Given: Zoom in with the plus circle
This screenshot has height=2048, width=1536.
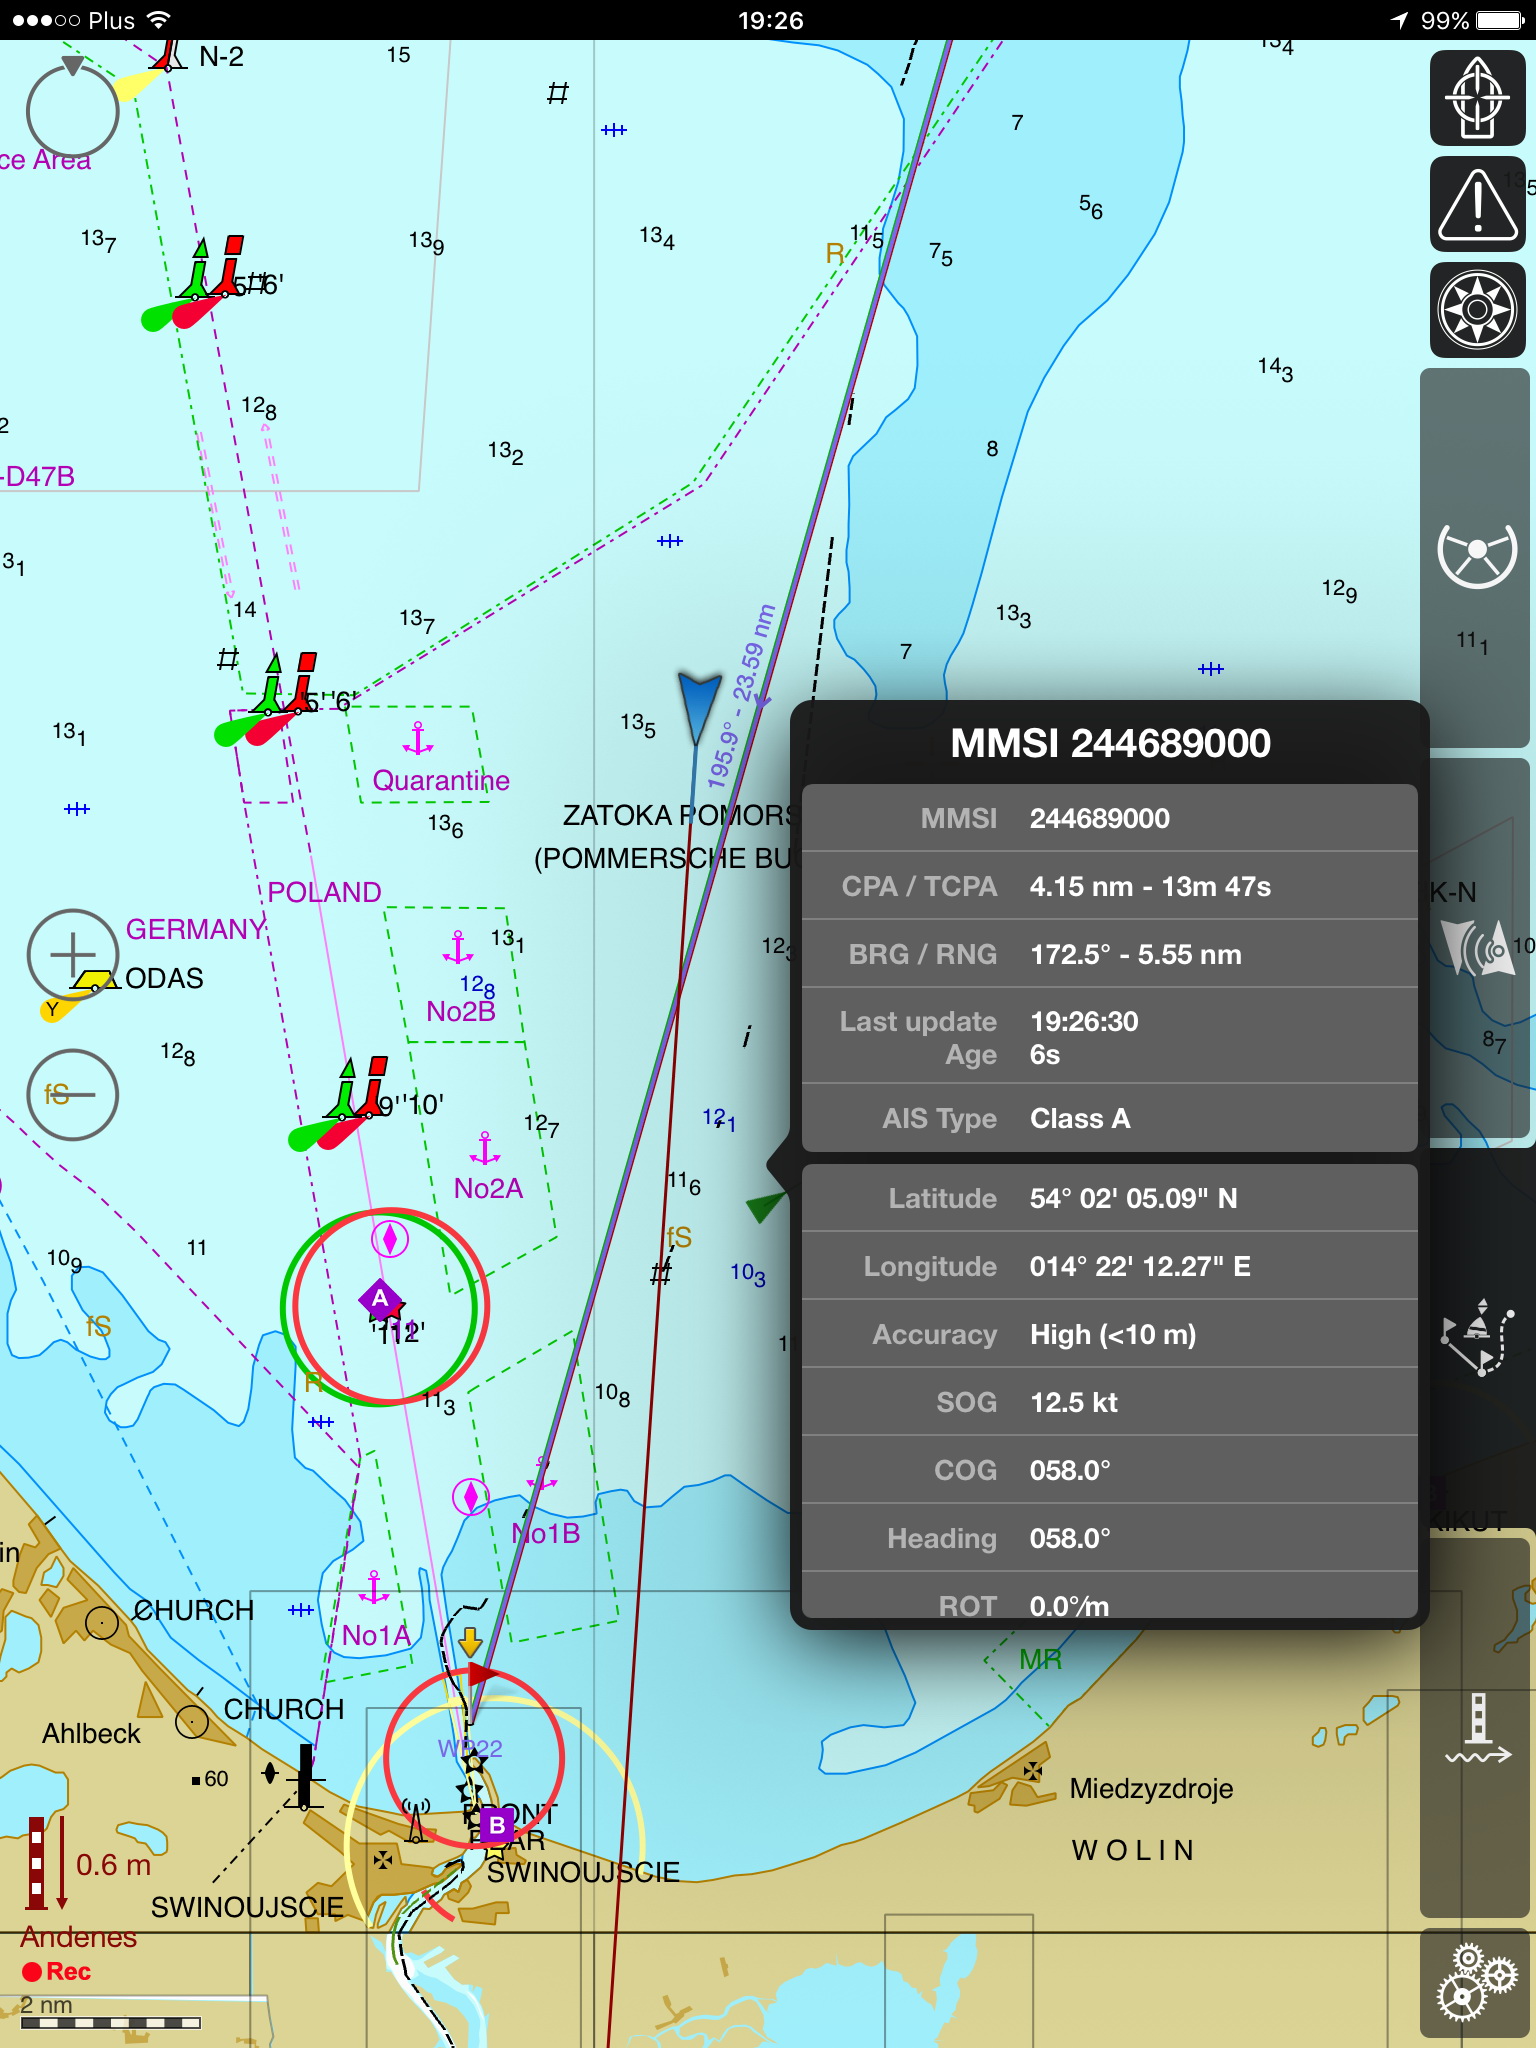Looking at the screenshot, I should [73, 955].
